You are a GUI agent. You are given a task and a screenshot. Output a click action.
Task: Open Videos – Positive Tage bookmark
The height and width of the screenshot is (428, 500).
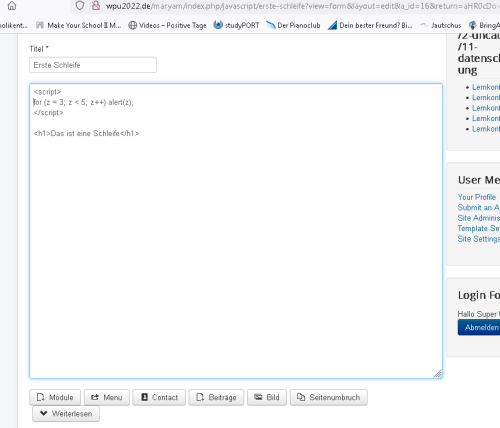[x=167, y=25]
